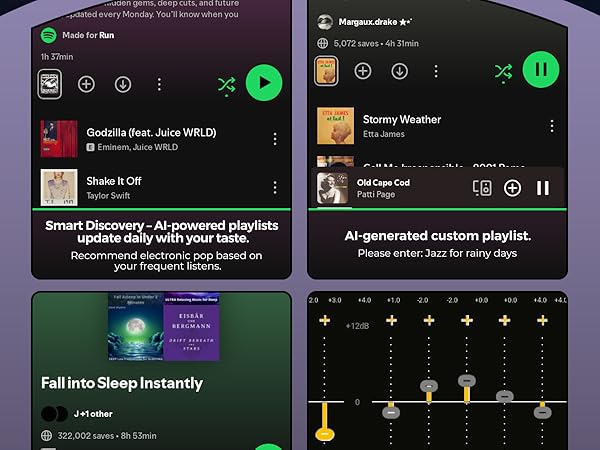The width and height of the screenshot is (600, 450).
Task: Open J +1 other collaborators
Action: pos(77,414)
